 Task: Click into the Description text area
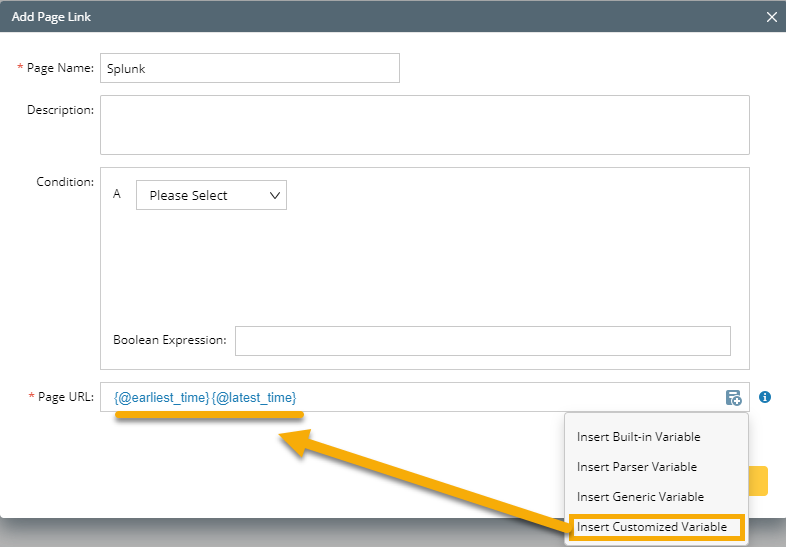424,125
